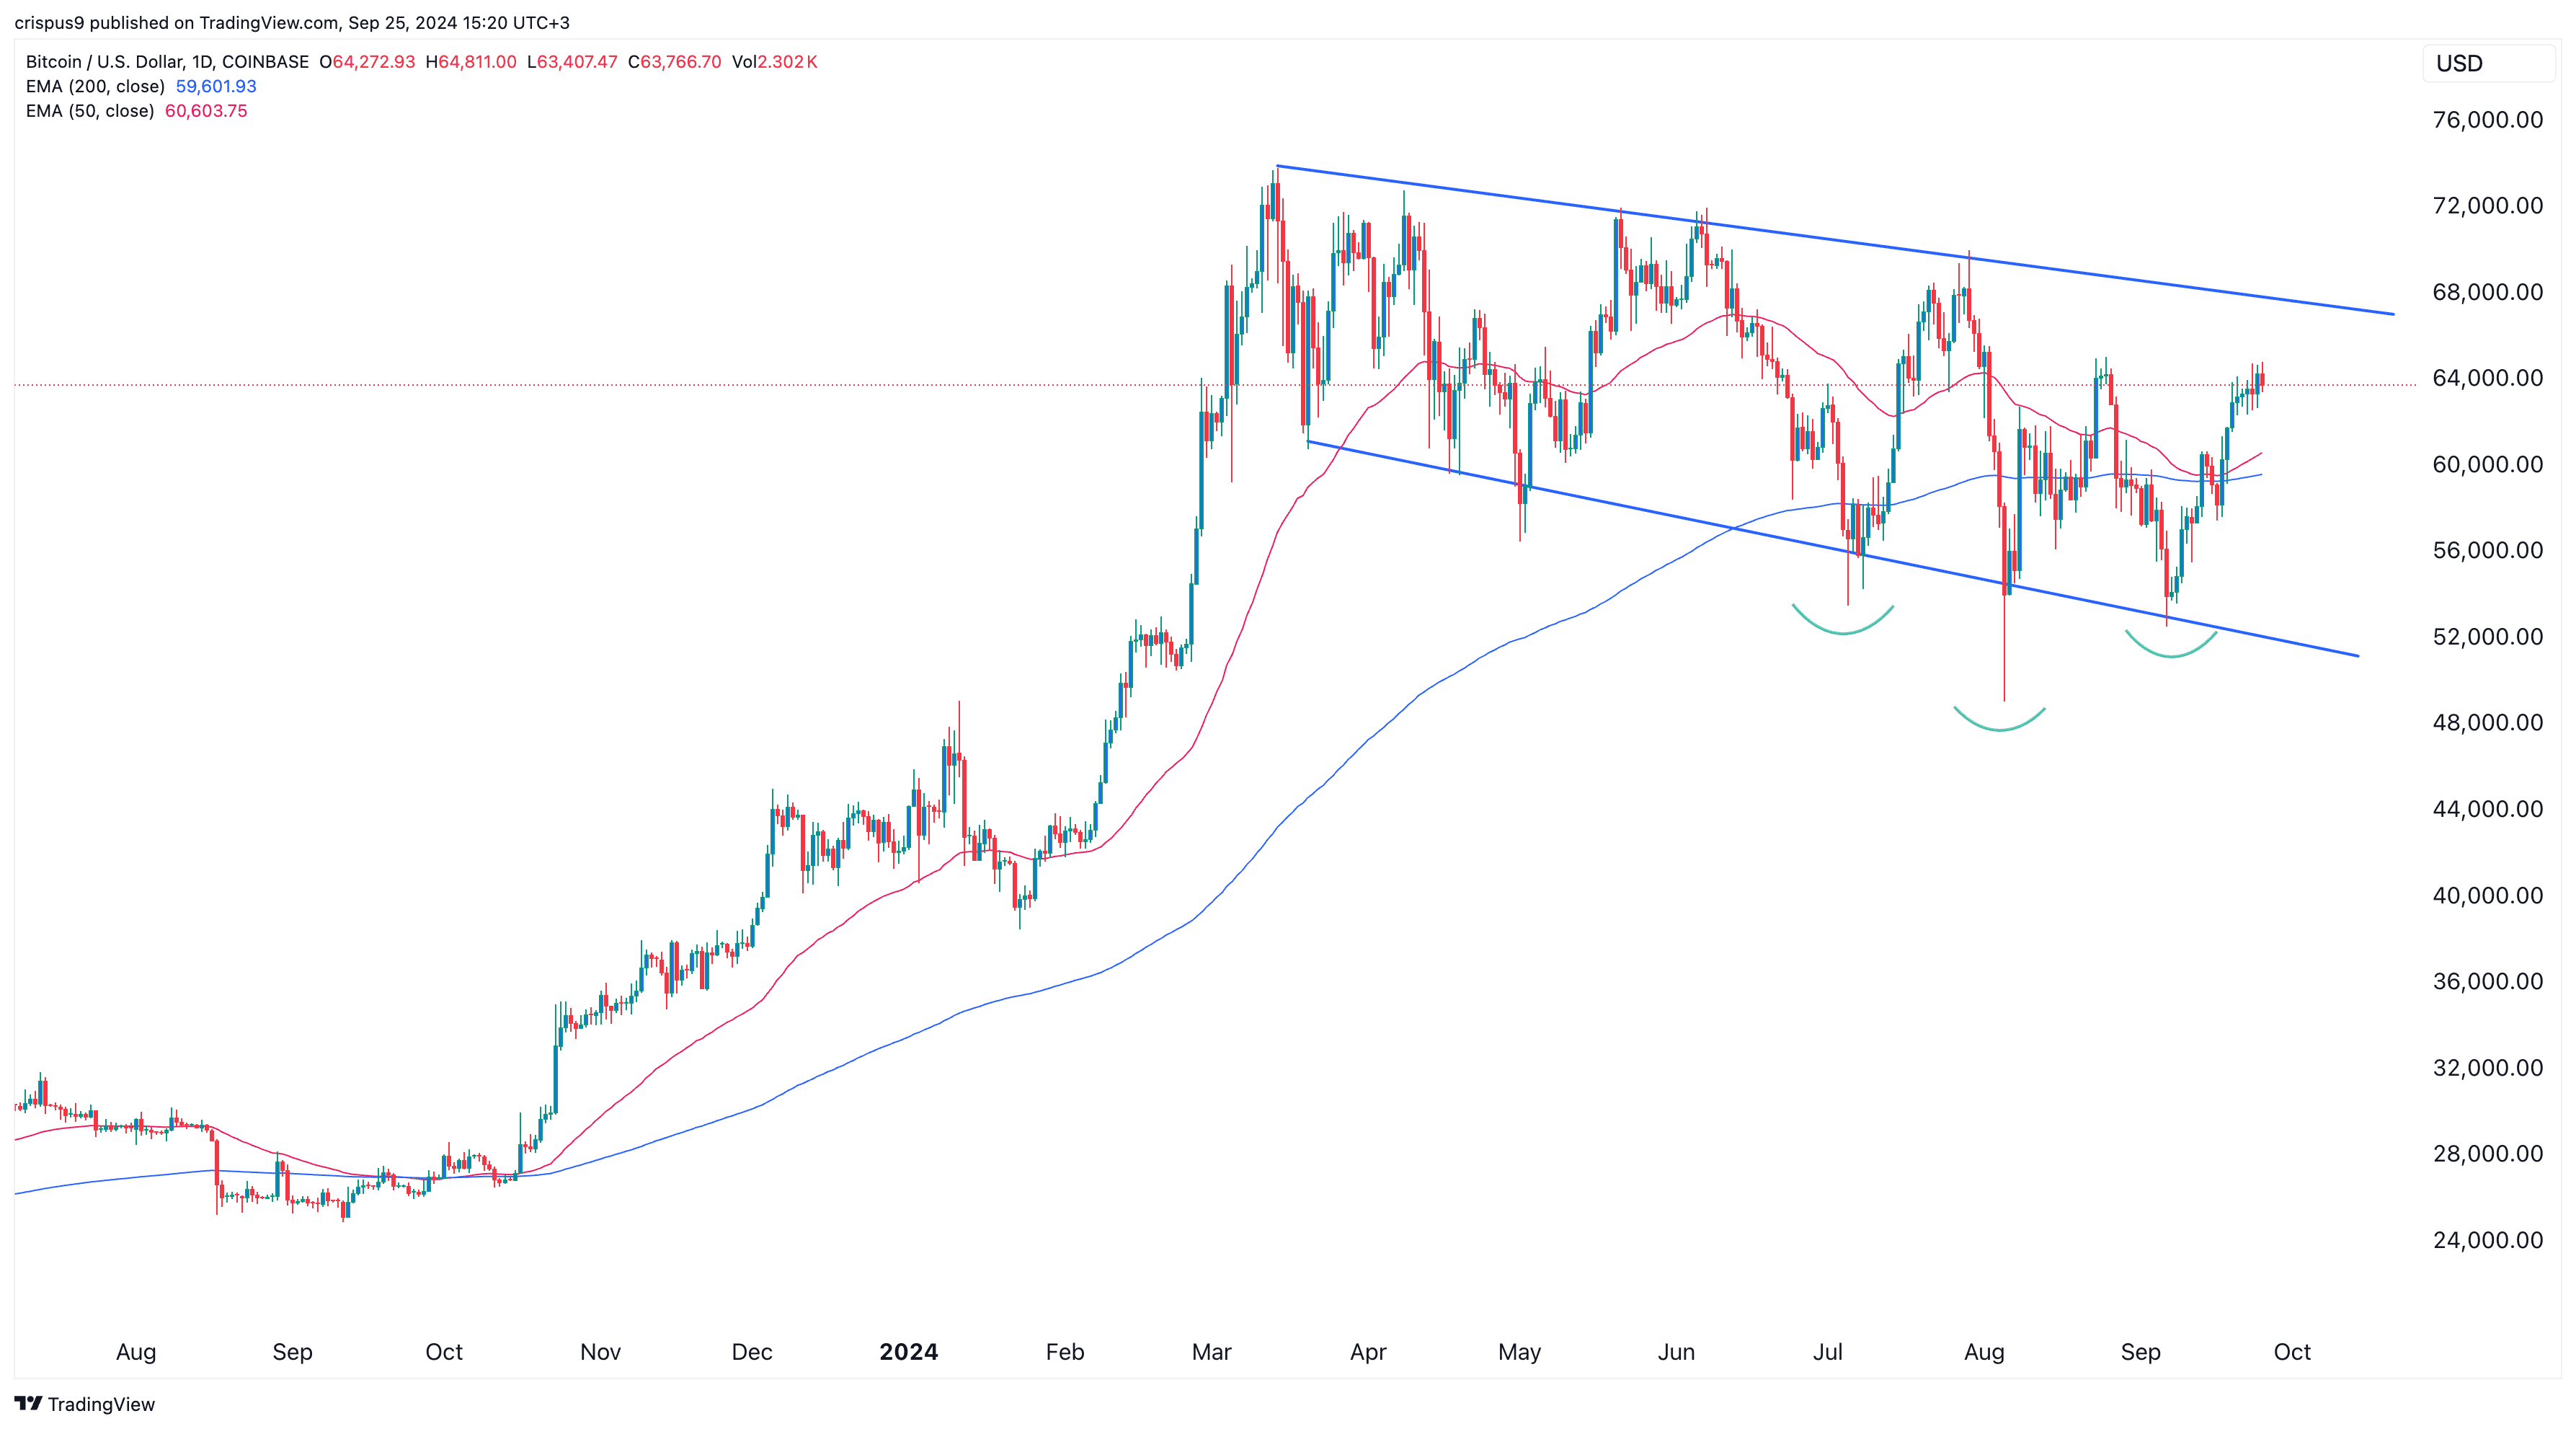Open the USD currency selector
Image resolution: width=2576 pixels, height=1429 pixels.
coord(2488,63)
